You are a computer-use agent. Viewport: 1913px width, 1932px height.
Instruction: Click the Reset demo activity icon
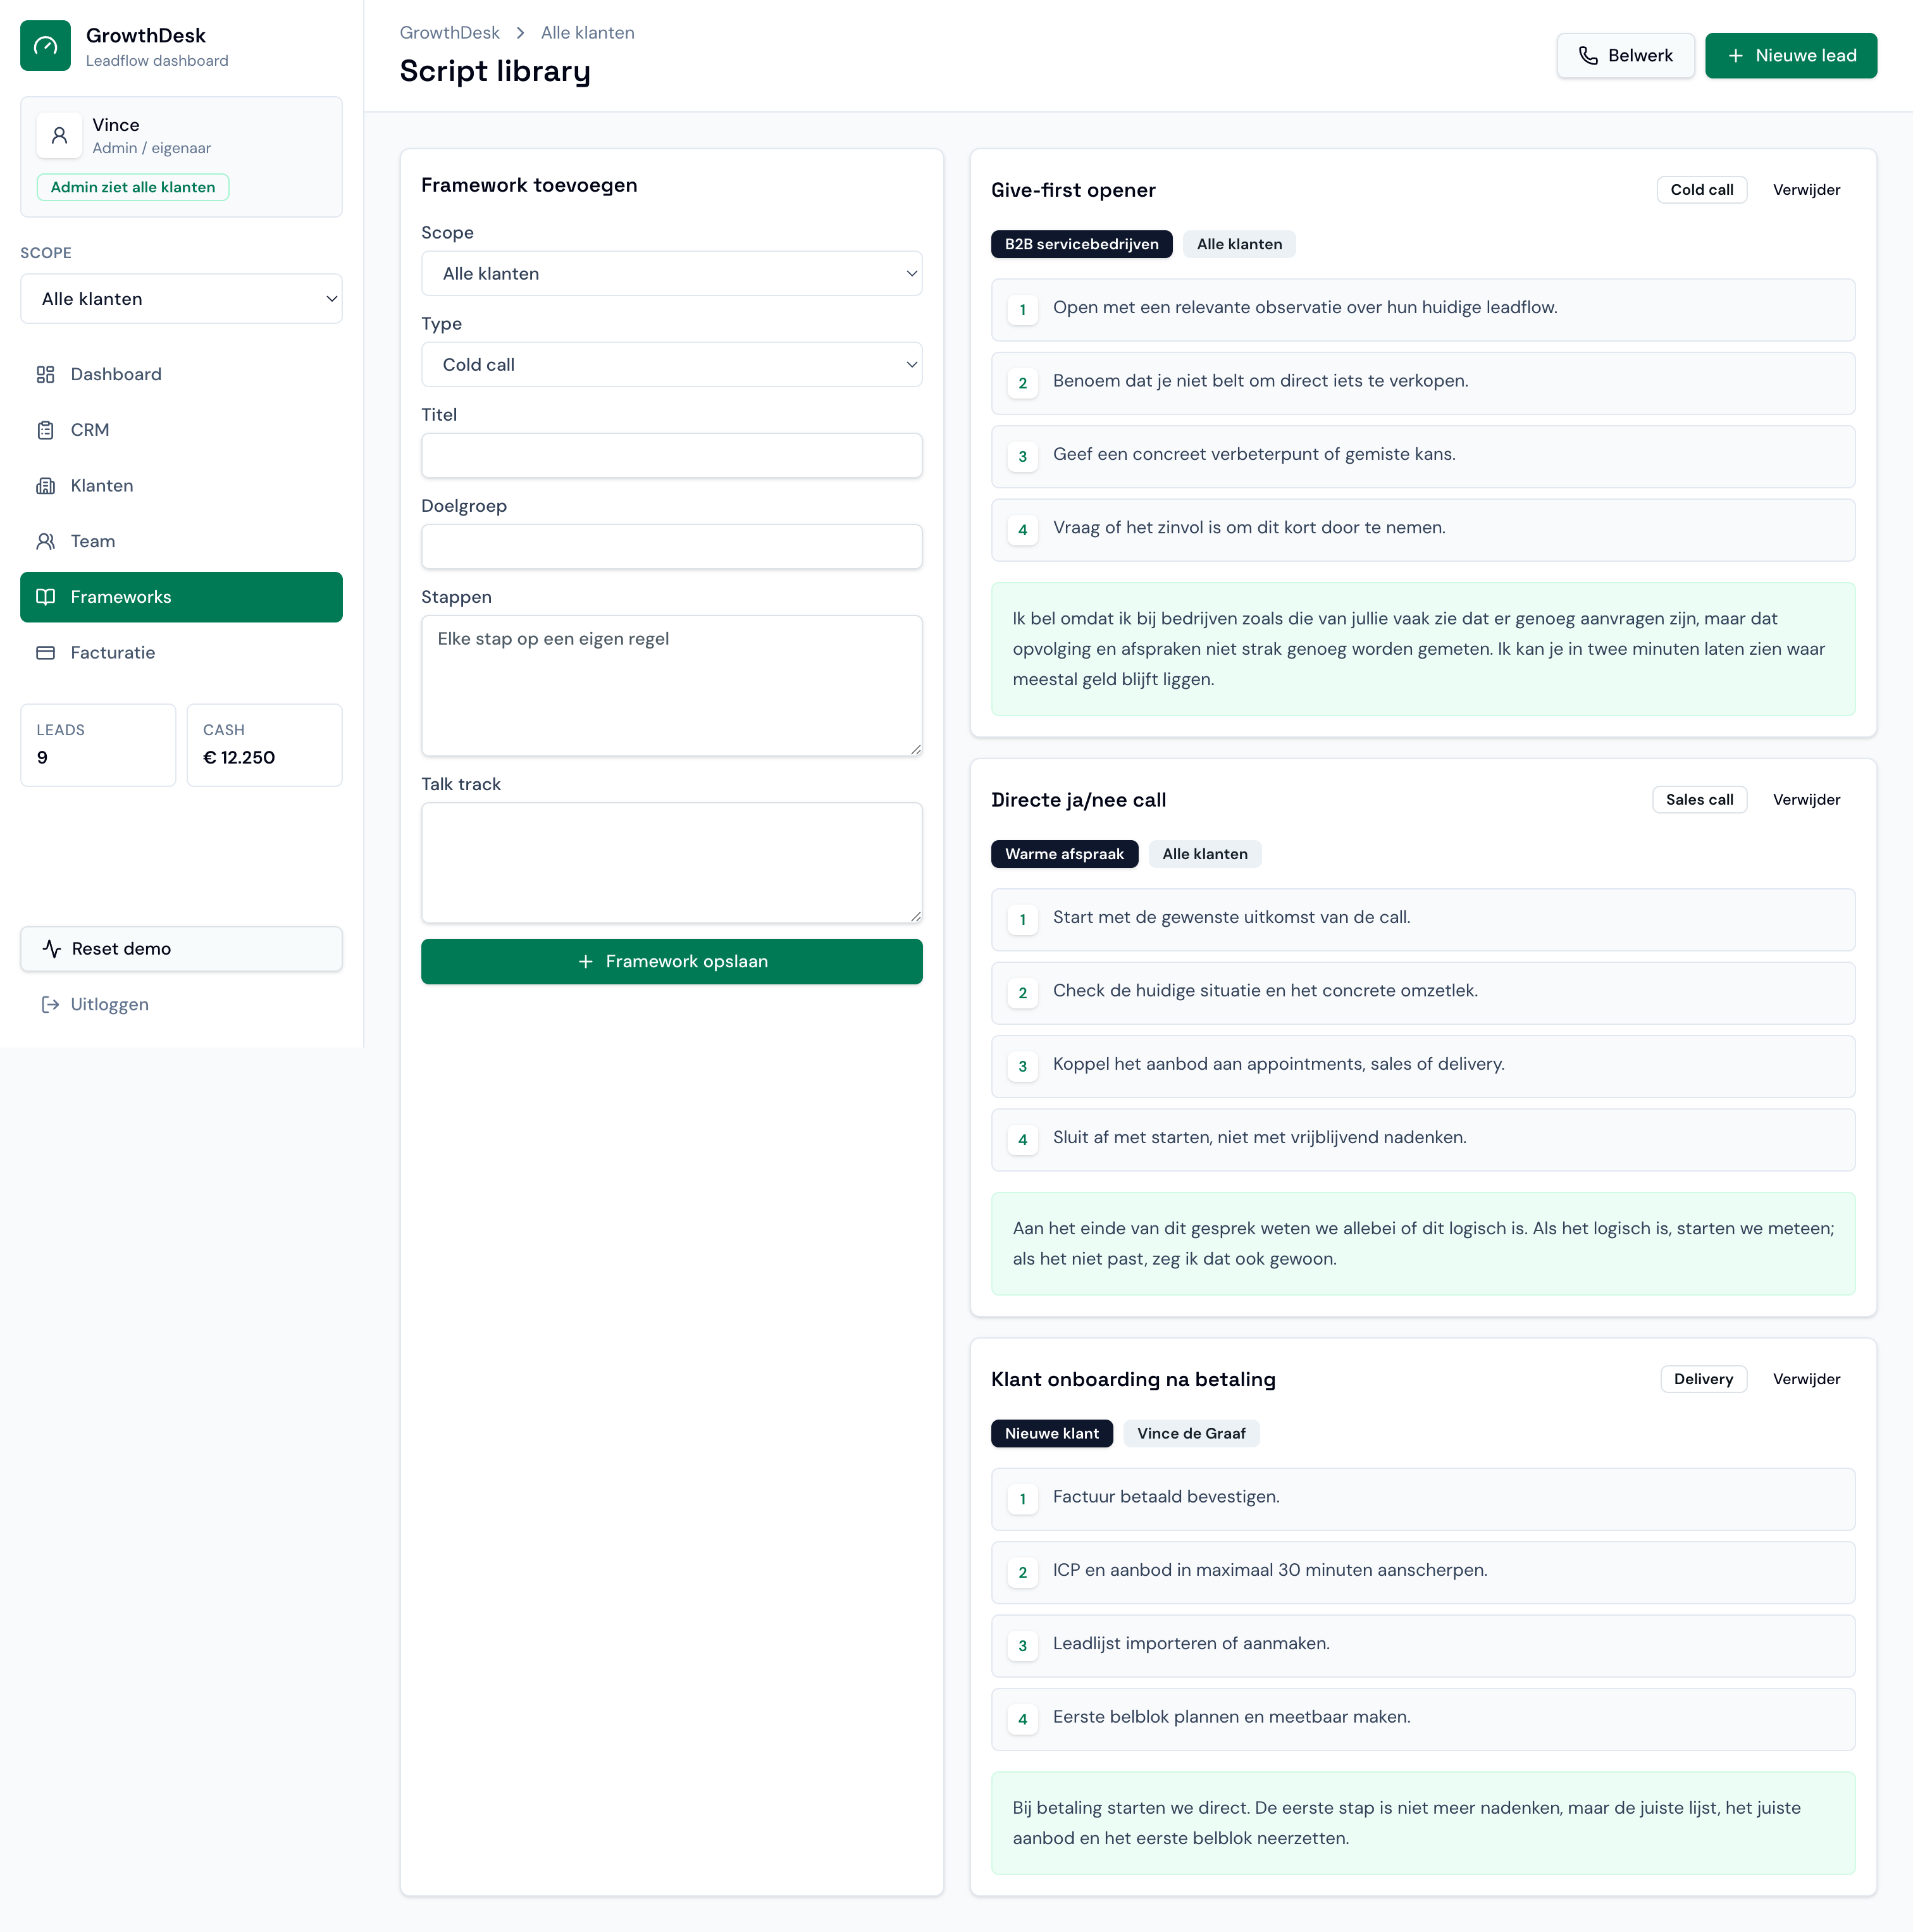[x=52, y=949]
